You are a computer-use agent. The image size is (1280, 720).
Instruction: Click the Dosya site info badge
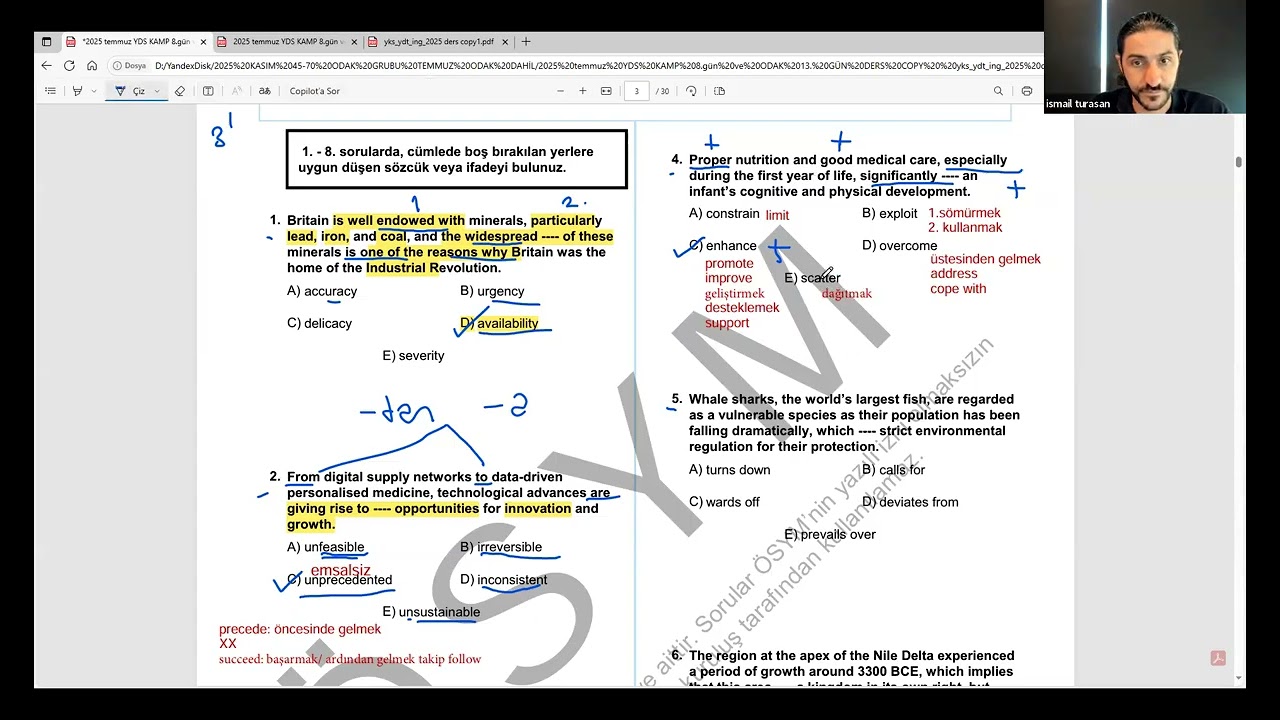point(129,66)
